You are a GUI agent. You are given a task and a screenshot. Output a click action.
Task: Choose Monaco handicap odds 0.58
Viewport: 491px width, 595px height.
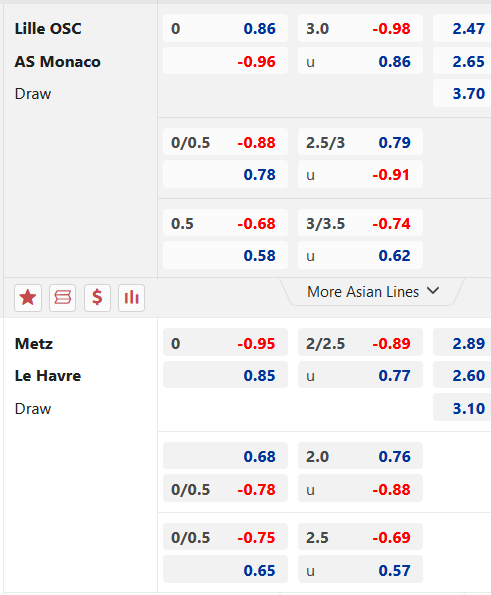[225, 255]
